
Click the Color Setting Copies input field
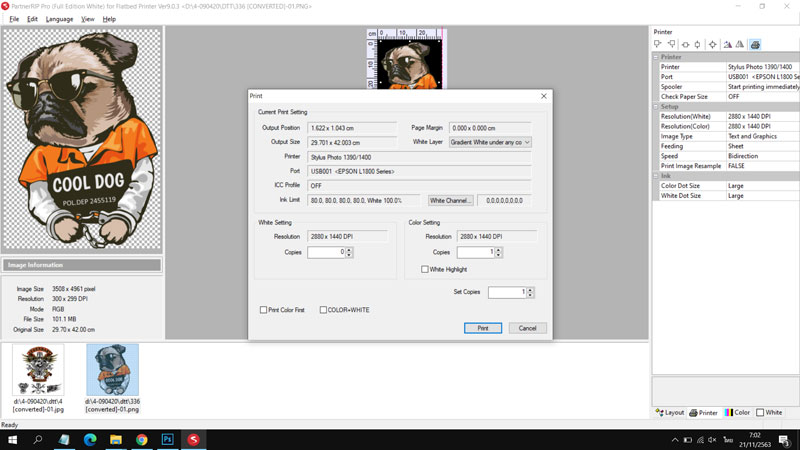coord(476,252)
